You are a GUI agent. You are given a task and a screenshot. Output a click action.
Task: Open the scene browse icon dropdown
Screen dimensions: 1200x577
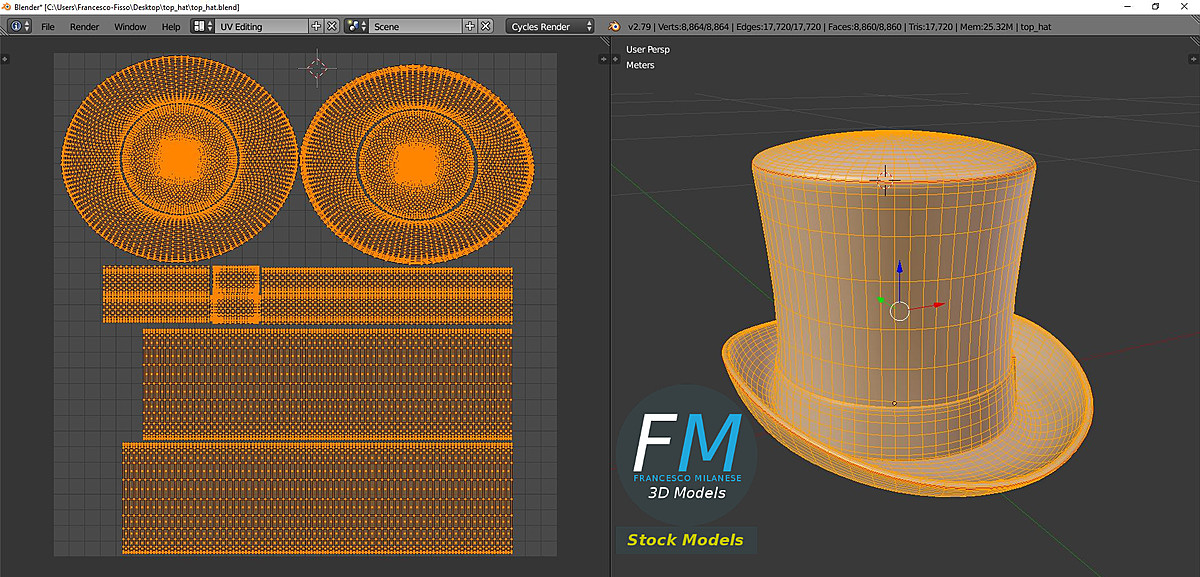pyautogui.click(x=355, y=27)
